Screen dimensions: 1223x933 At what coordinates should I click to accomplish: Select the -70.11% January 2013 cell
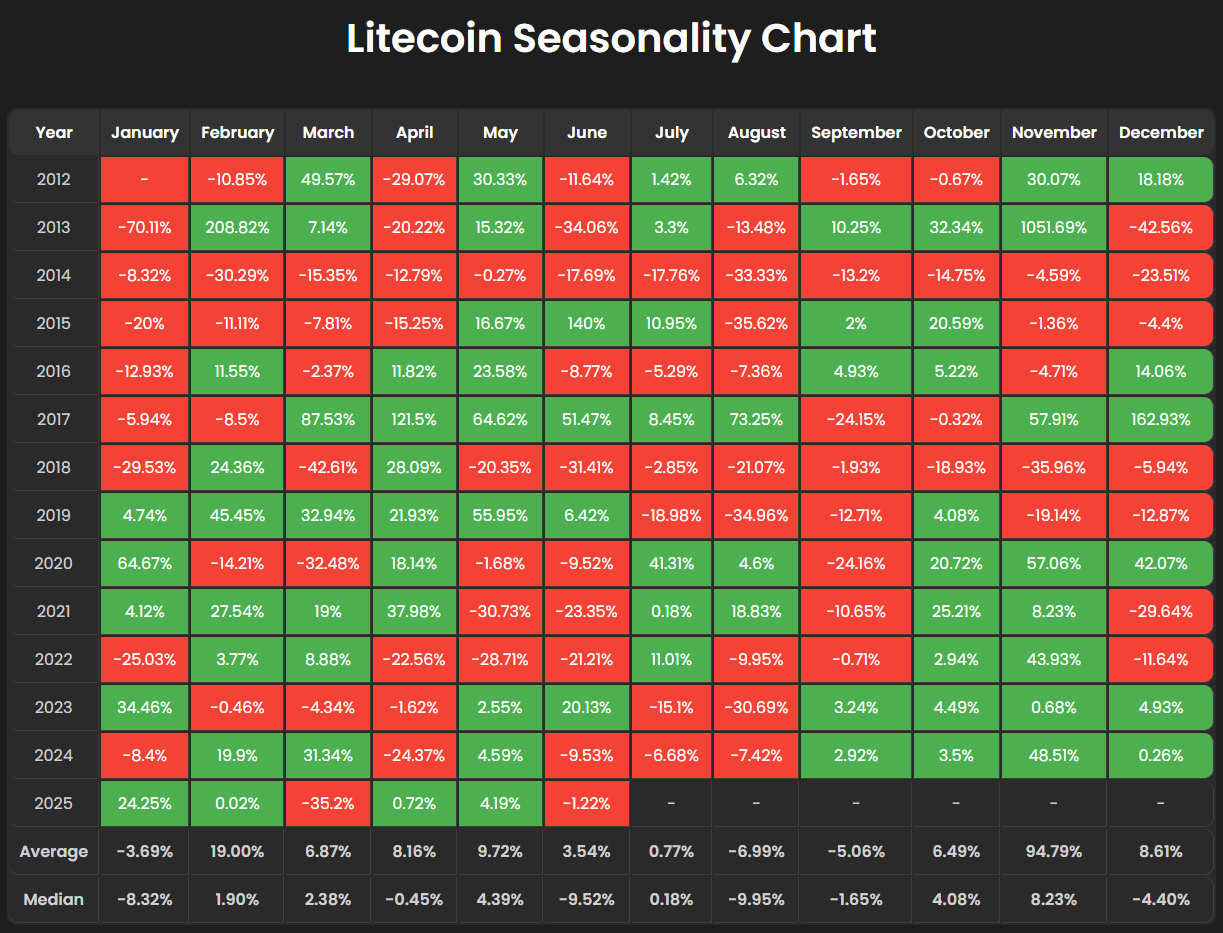coord(145,228)
